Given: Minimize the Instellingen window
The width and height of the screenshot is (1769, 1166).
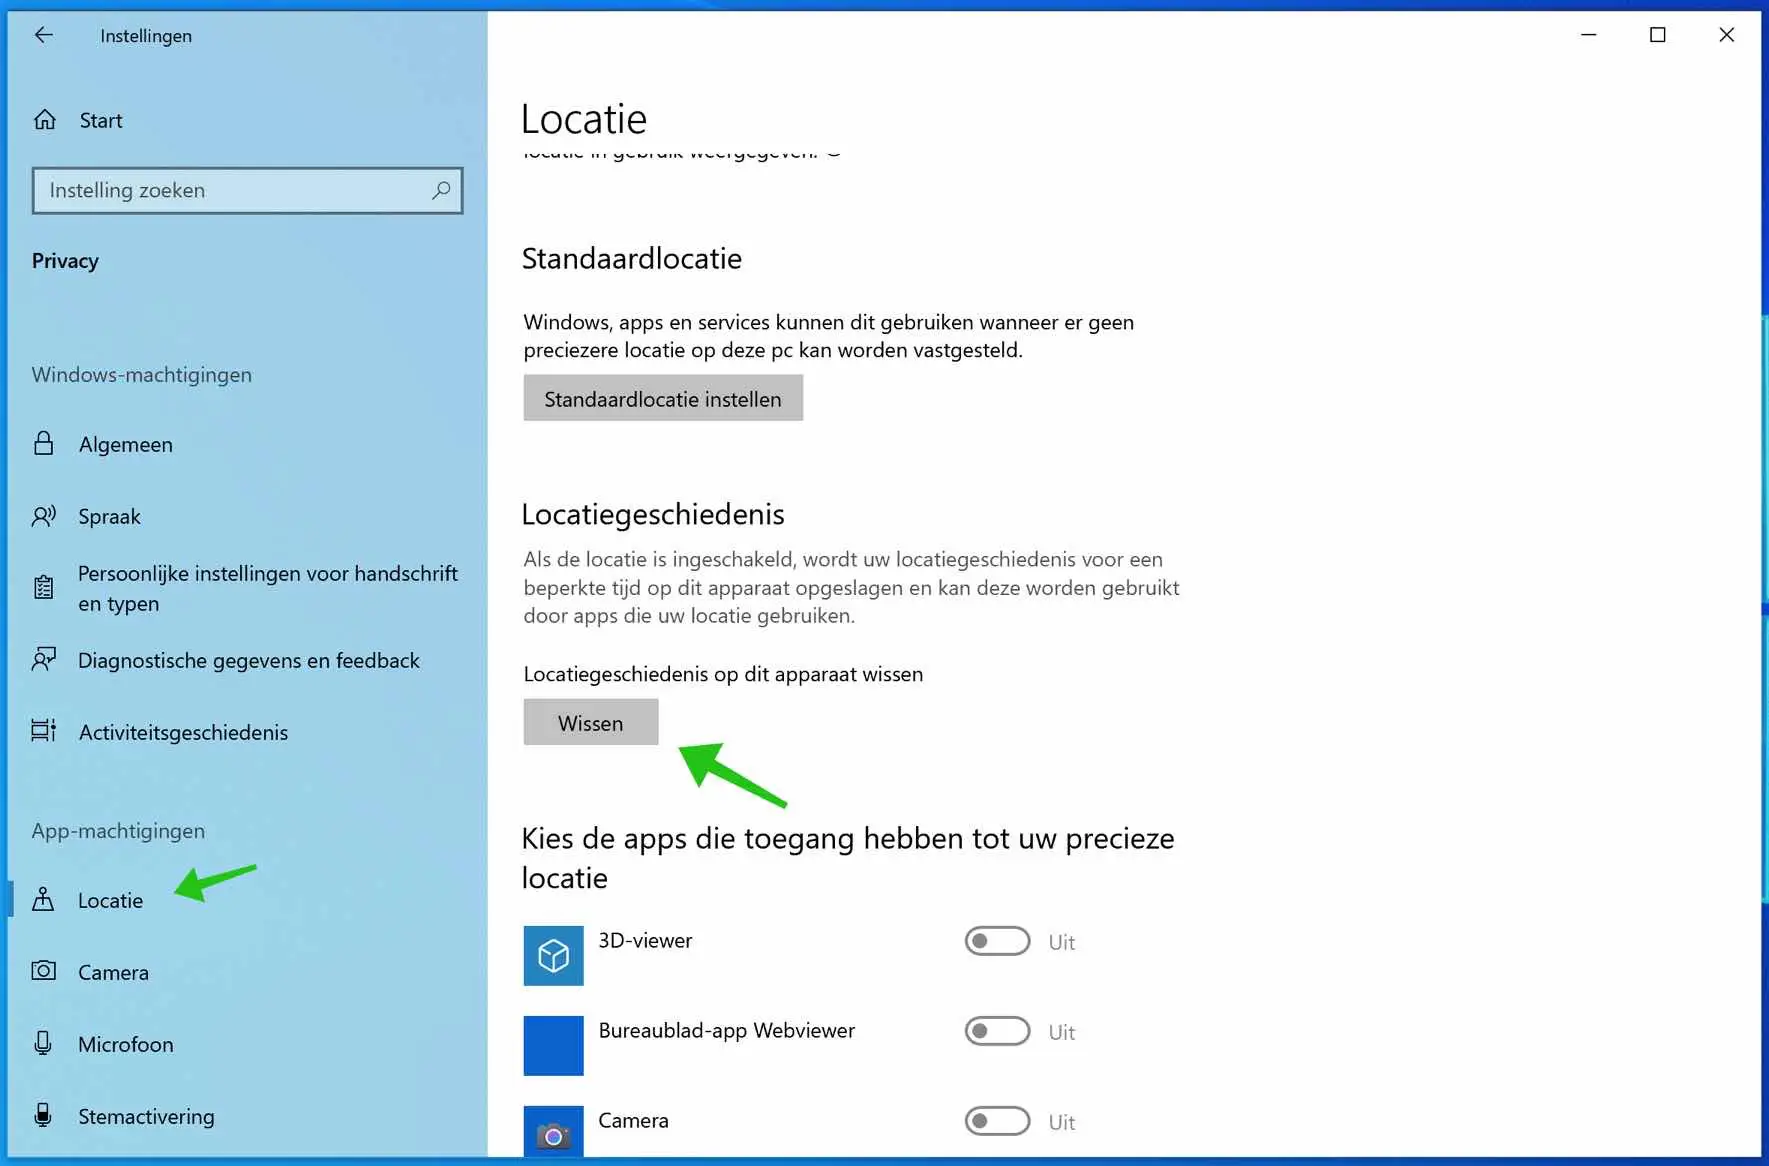Looking at the screenshot, I should click(1588, 35).
